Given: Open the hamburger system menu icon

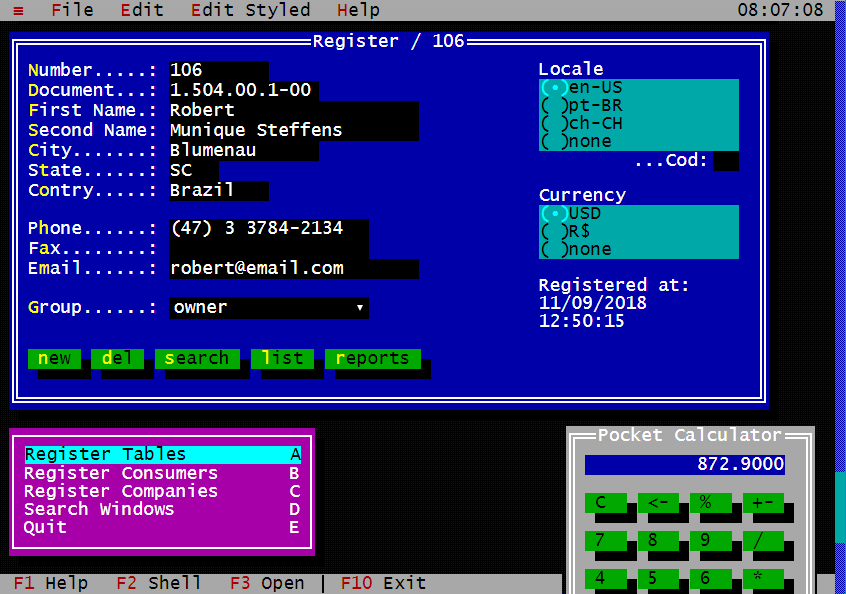Looking at the screenshot, I should (x=18, y=10).
